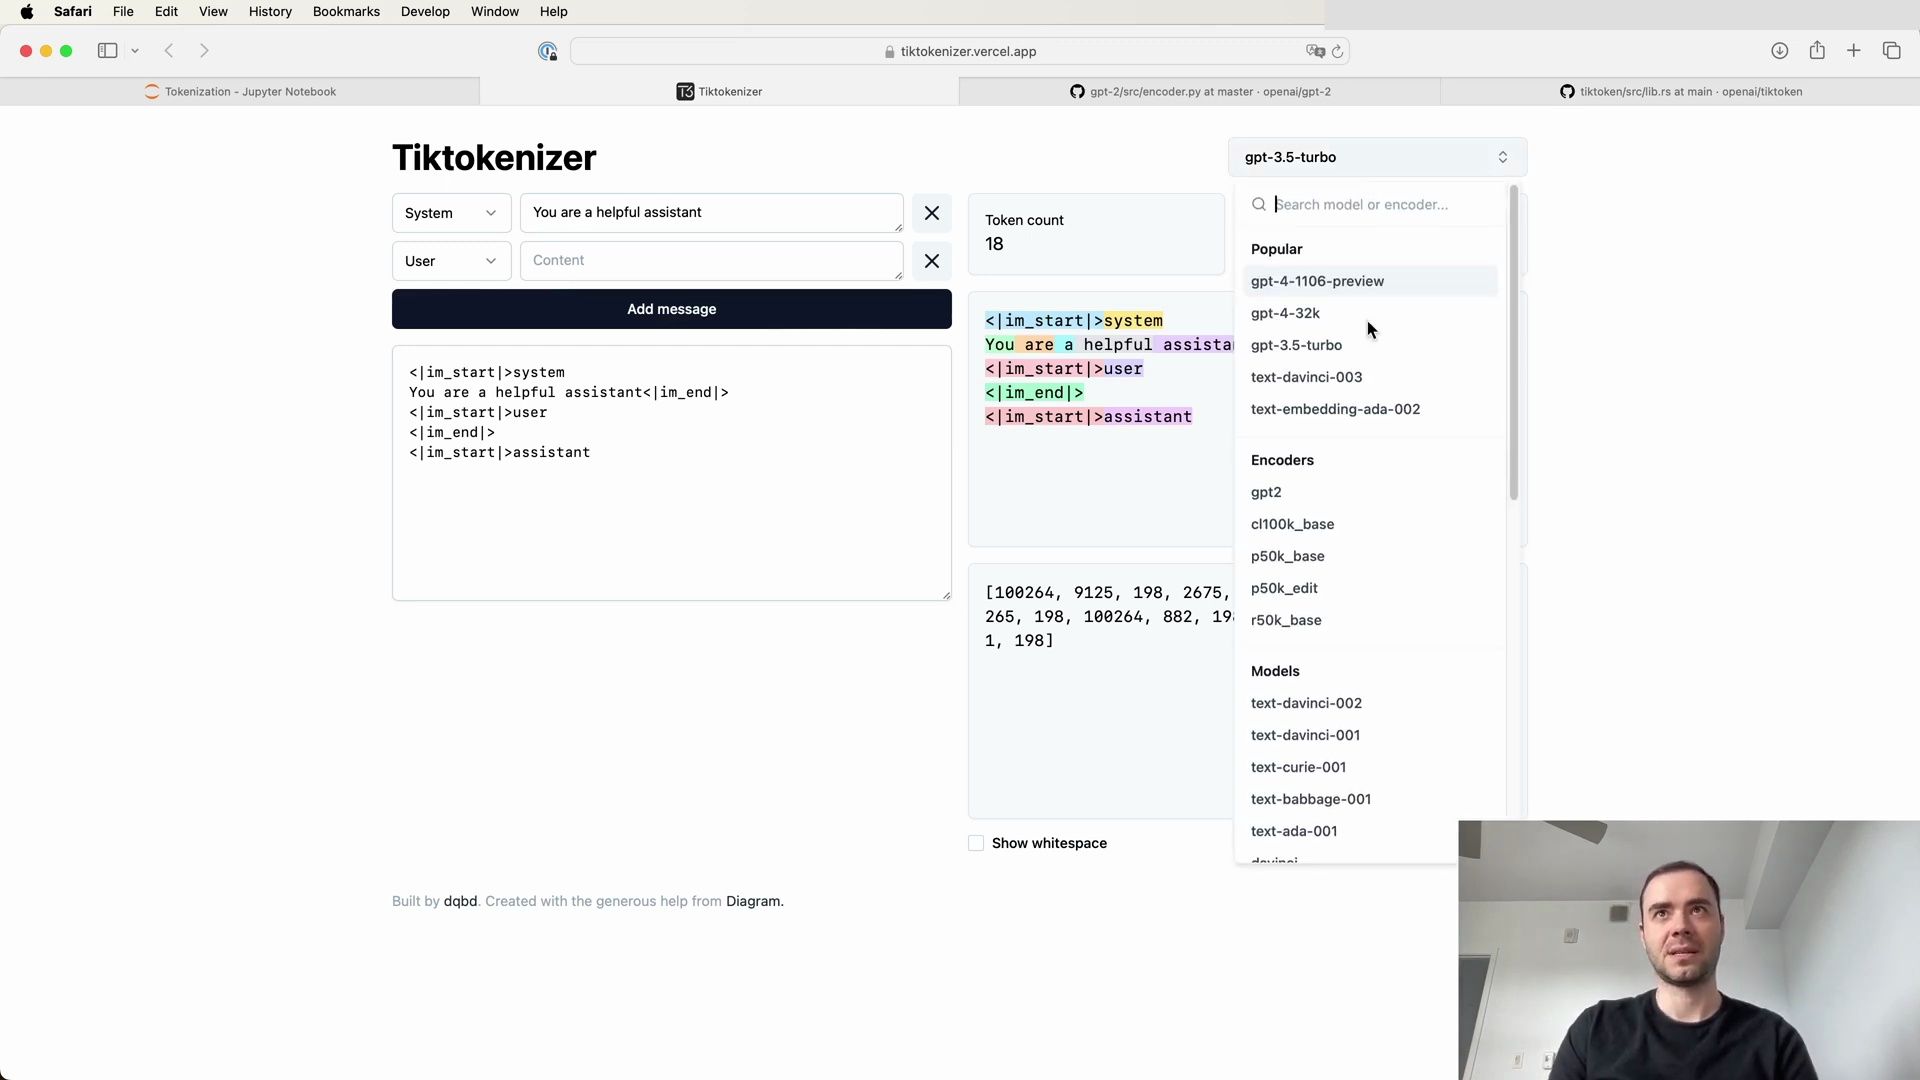Select text-embedding-ada-002 from the list

1369,409
